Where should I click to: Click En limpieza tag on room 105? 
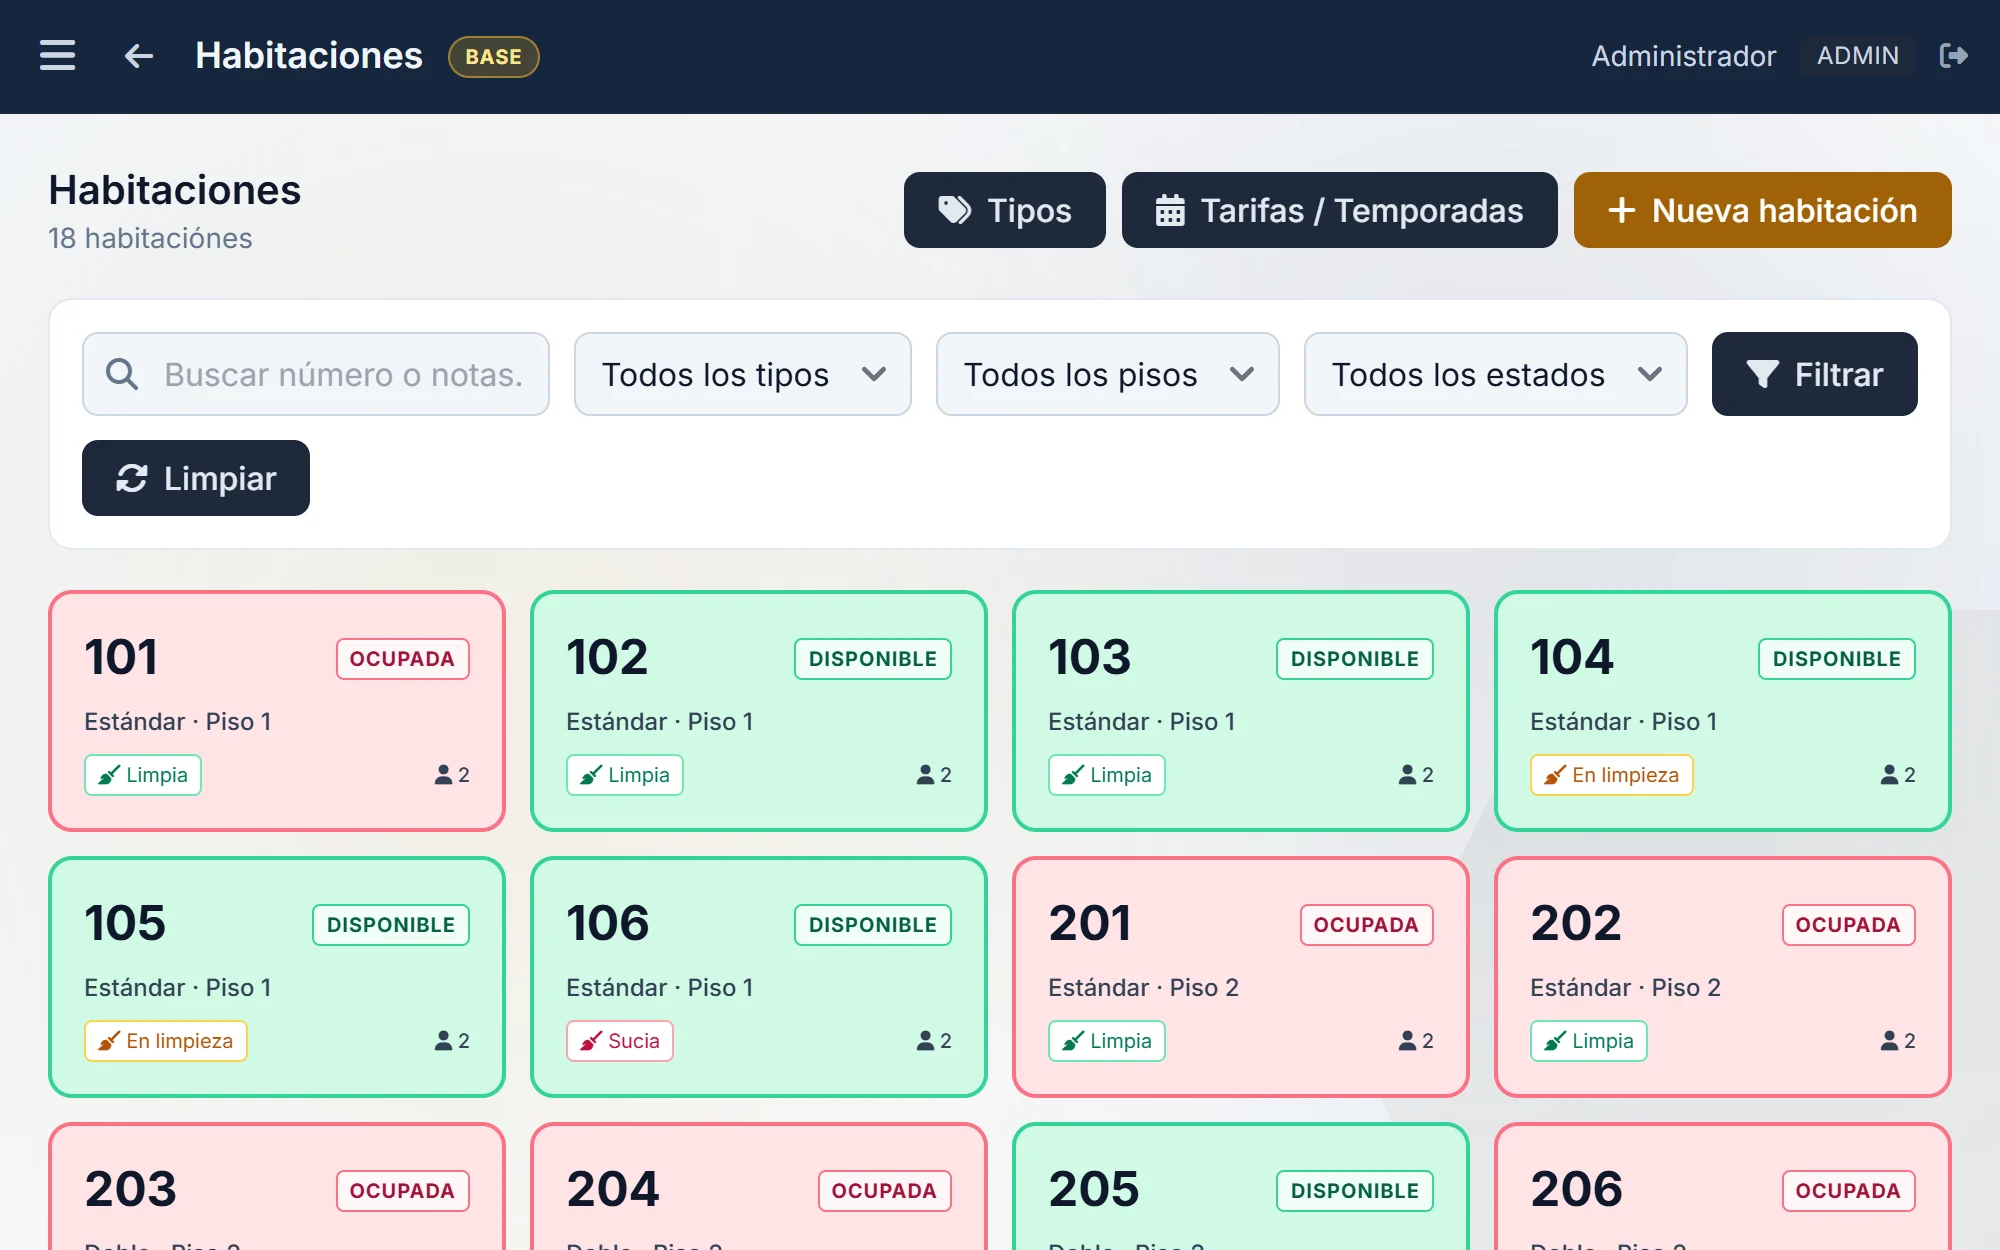[x=166, y=1041]
